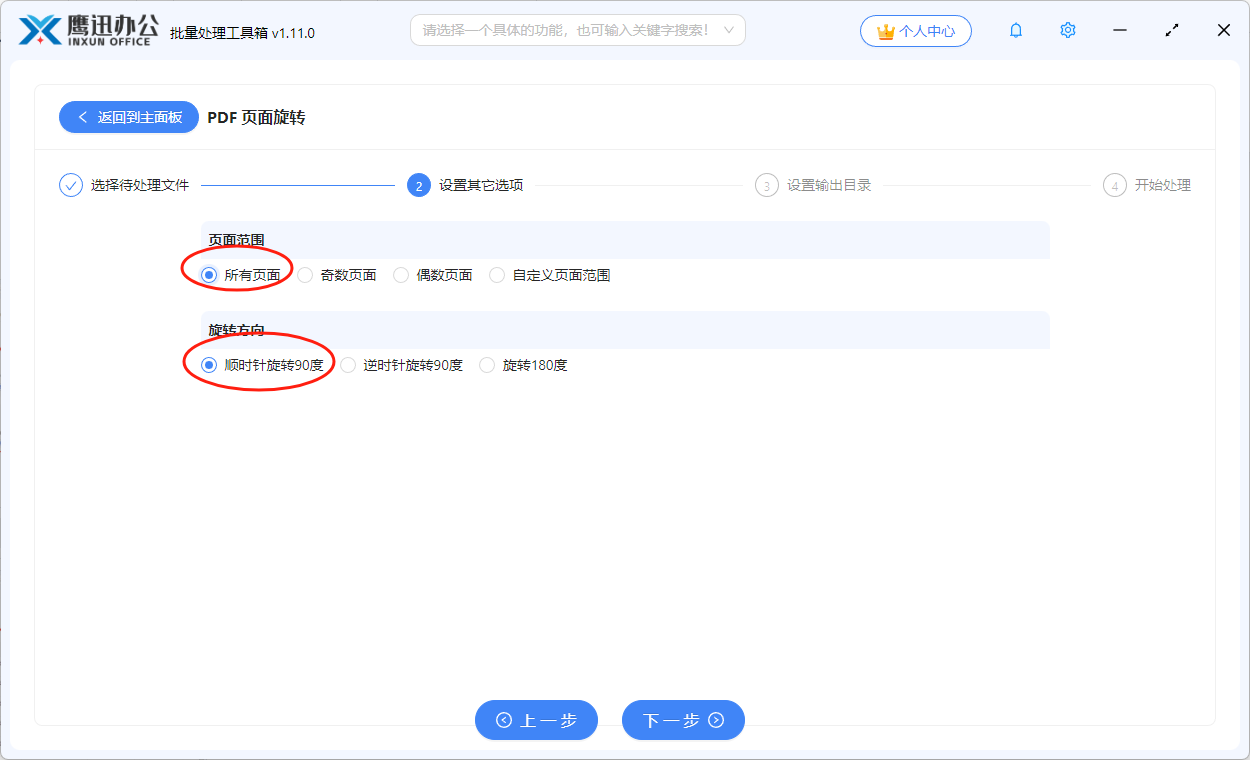
Task: Click the next-step arrow icon on 下一步
Action: pos(716,720)
